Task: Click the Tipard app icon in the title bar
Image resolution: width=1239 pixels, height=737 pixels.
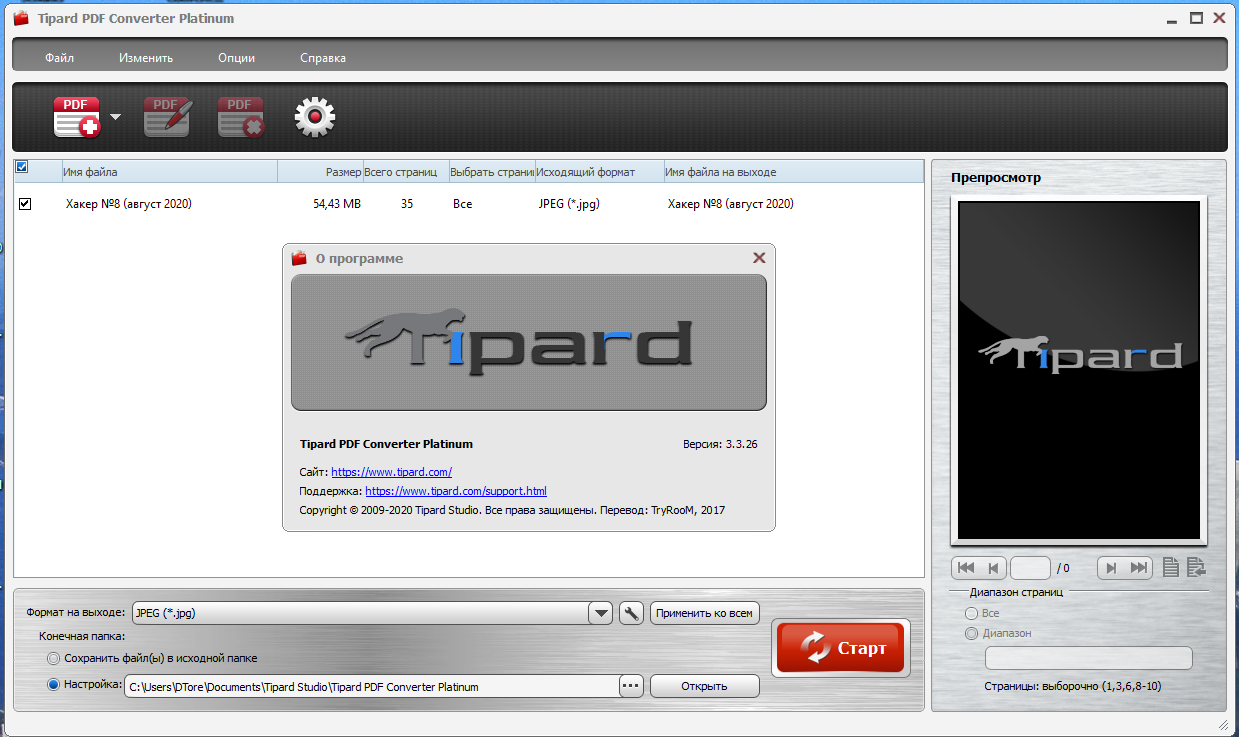Action: point(21,18)
